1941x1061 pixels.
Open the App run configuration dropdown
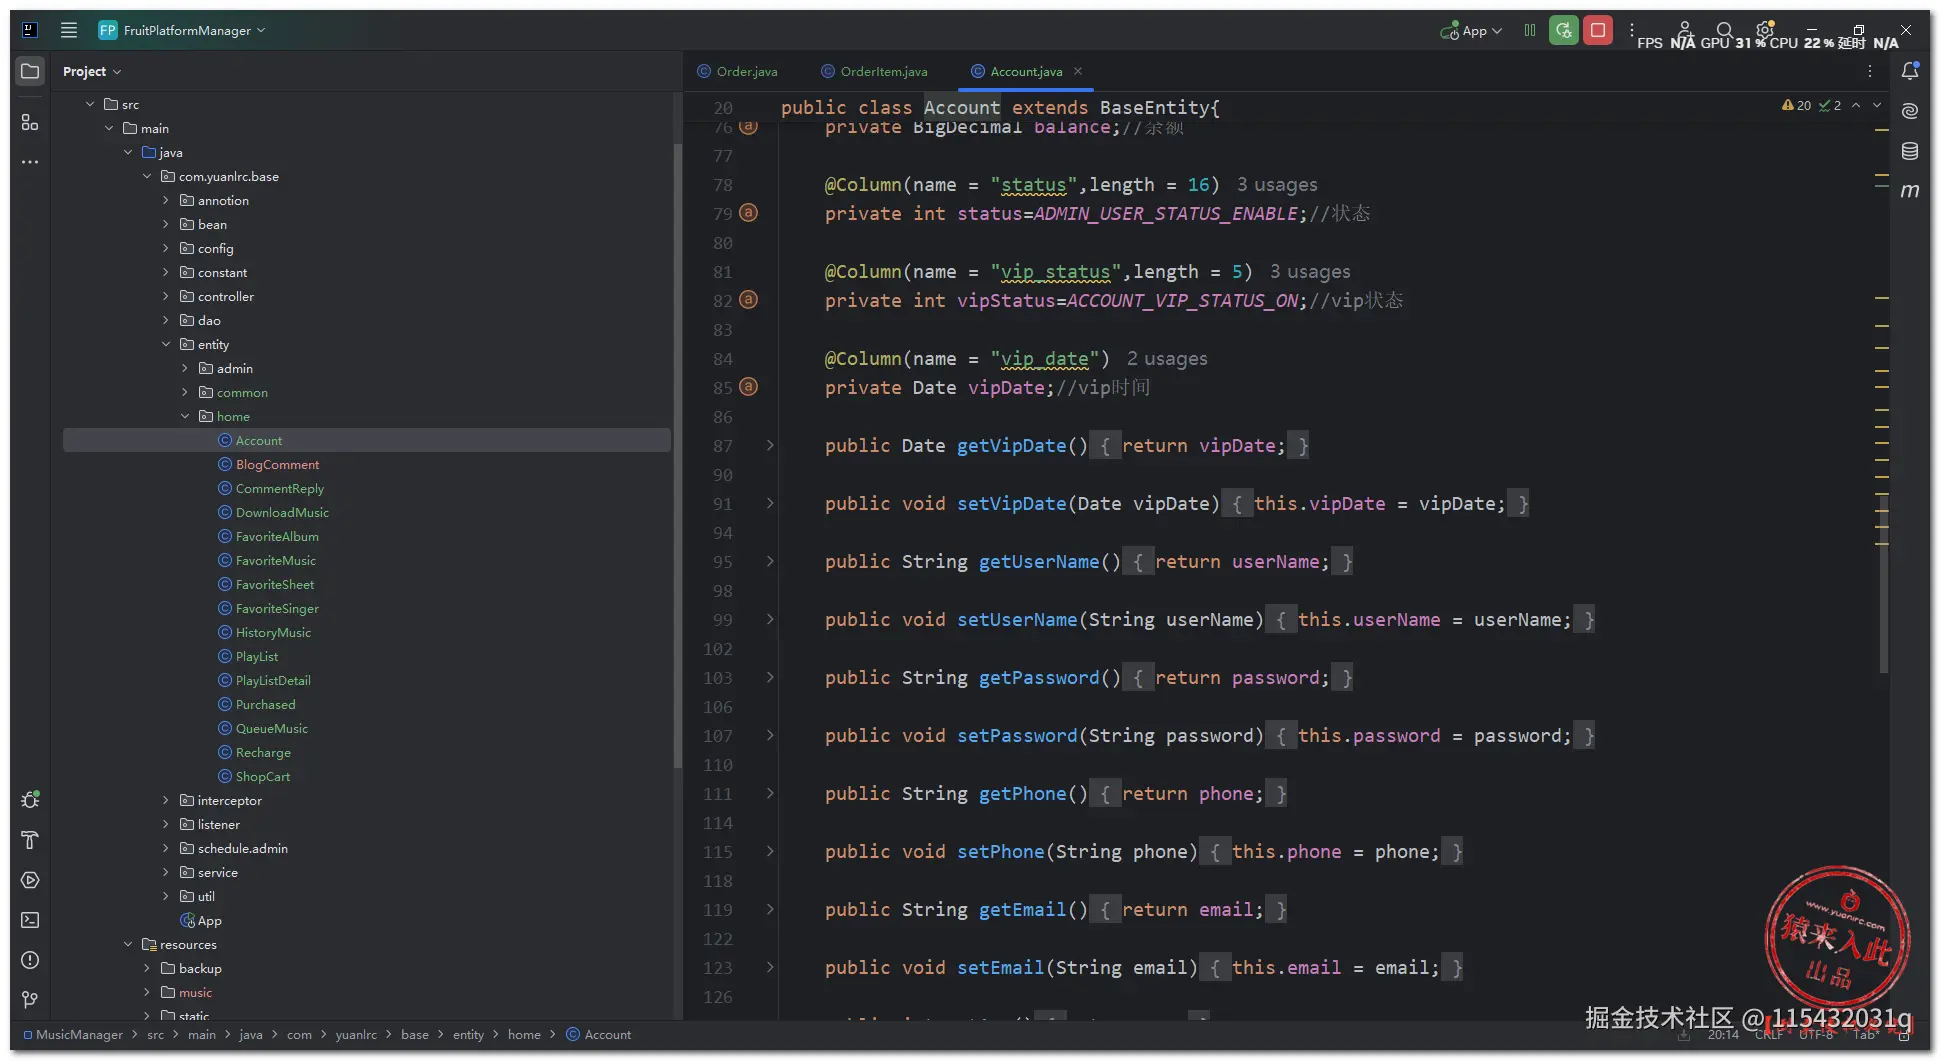click(x=1471, y=31)
